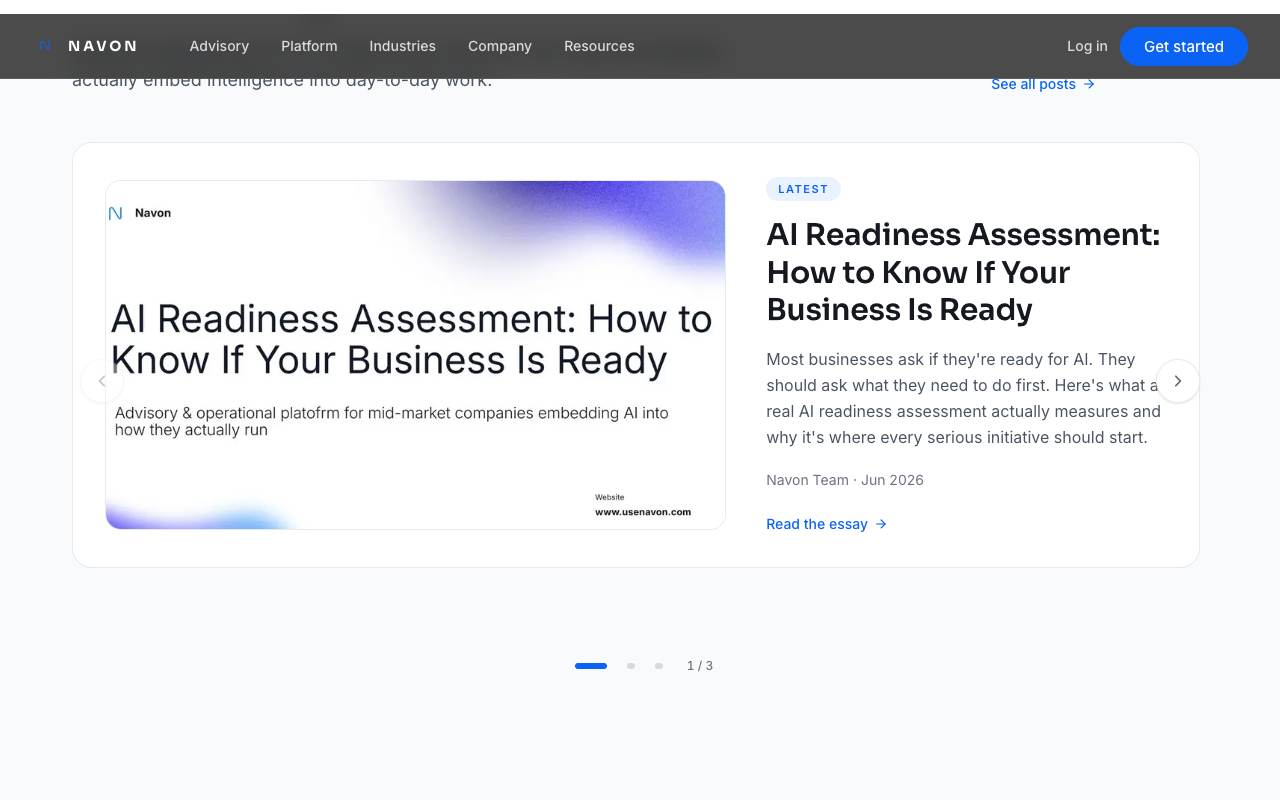Screen dimensions: 1280x800
Task: Open the Industries menu
Action: click(402, 46)
